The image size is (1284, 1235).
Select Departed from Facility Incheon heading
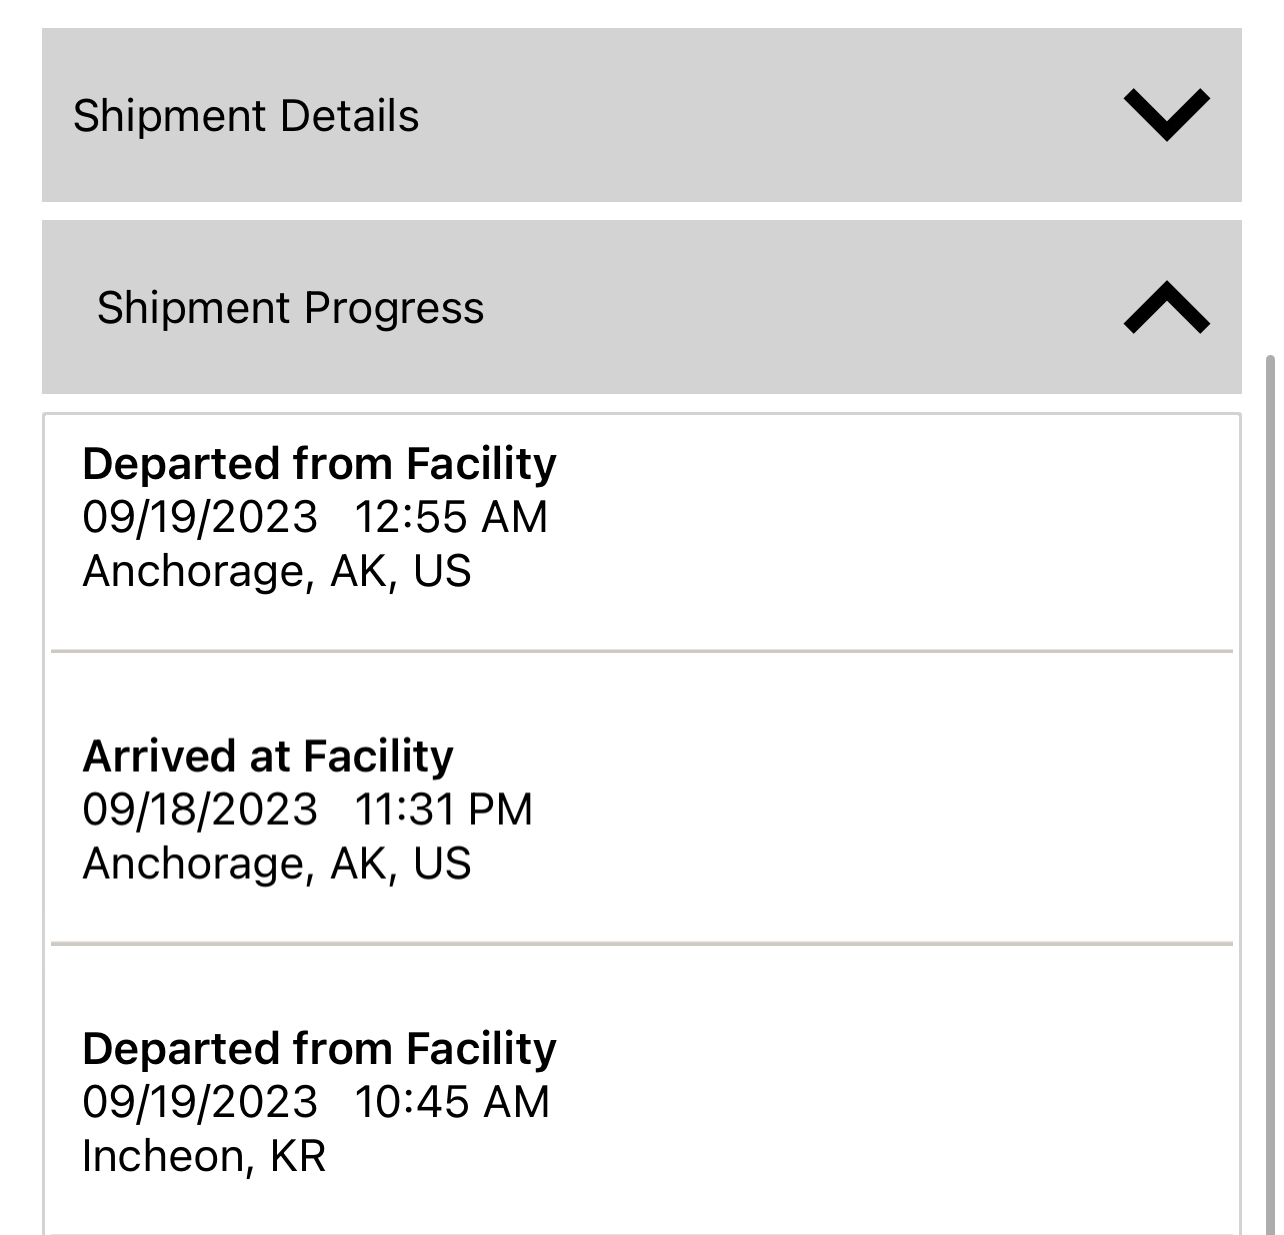pyautogui.click(x=319, y=1049)
